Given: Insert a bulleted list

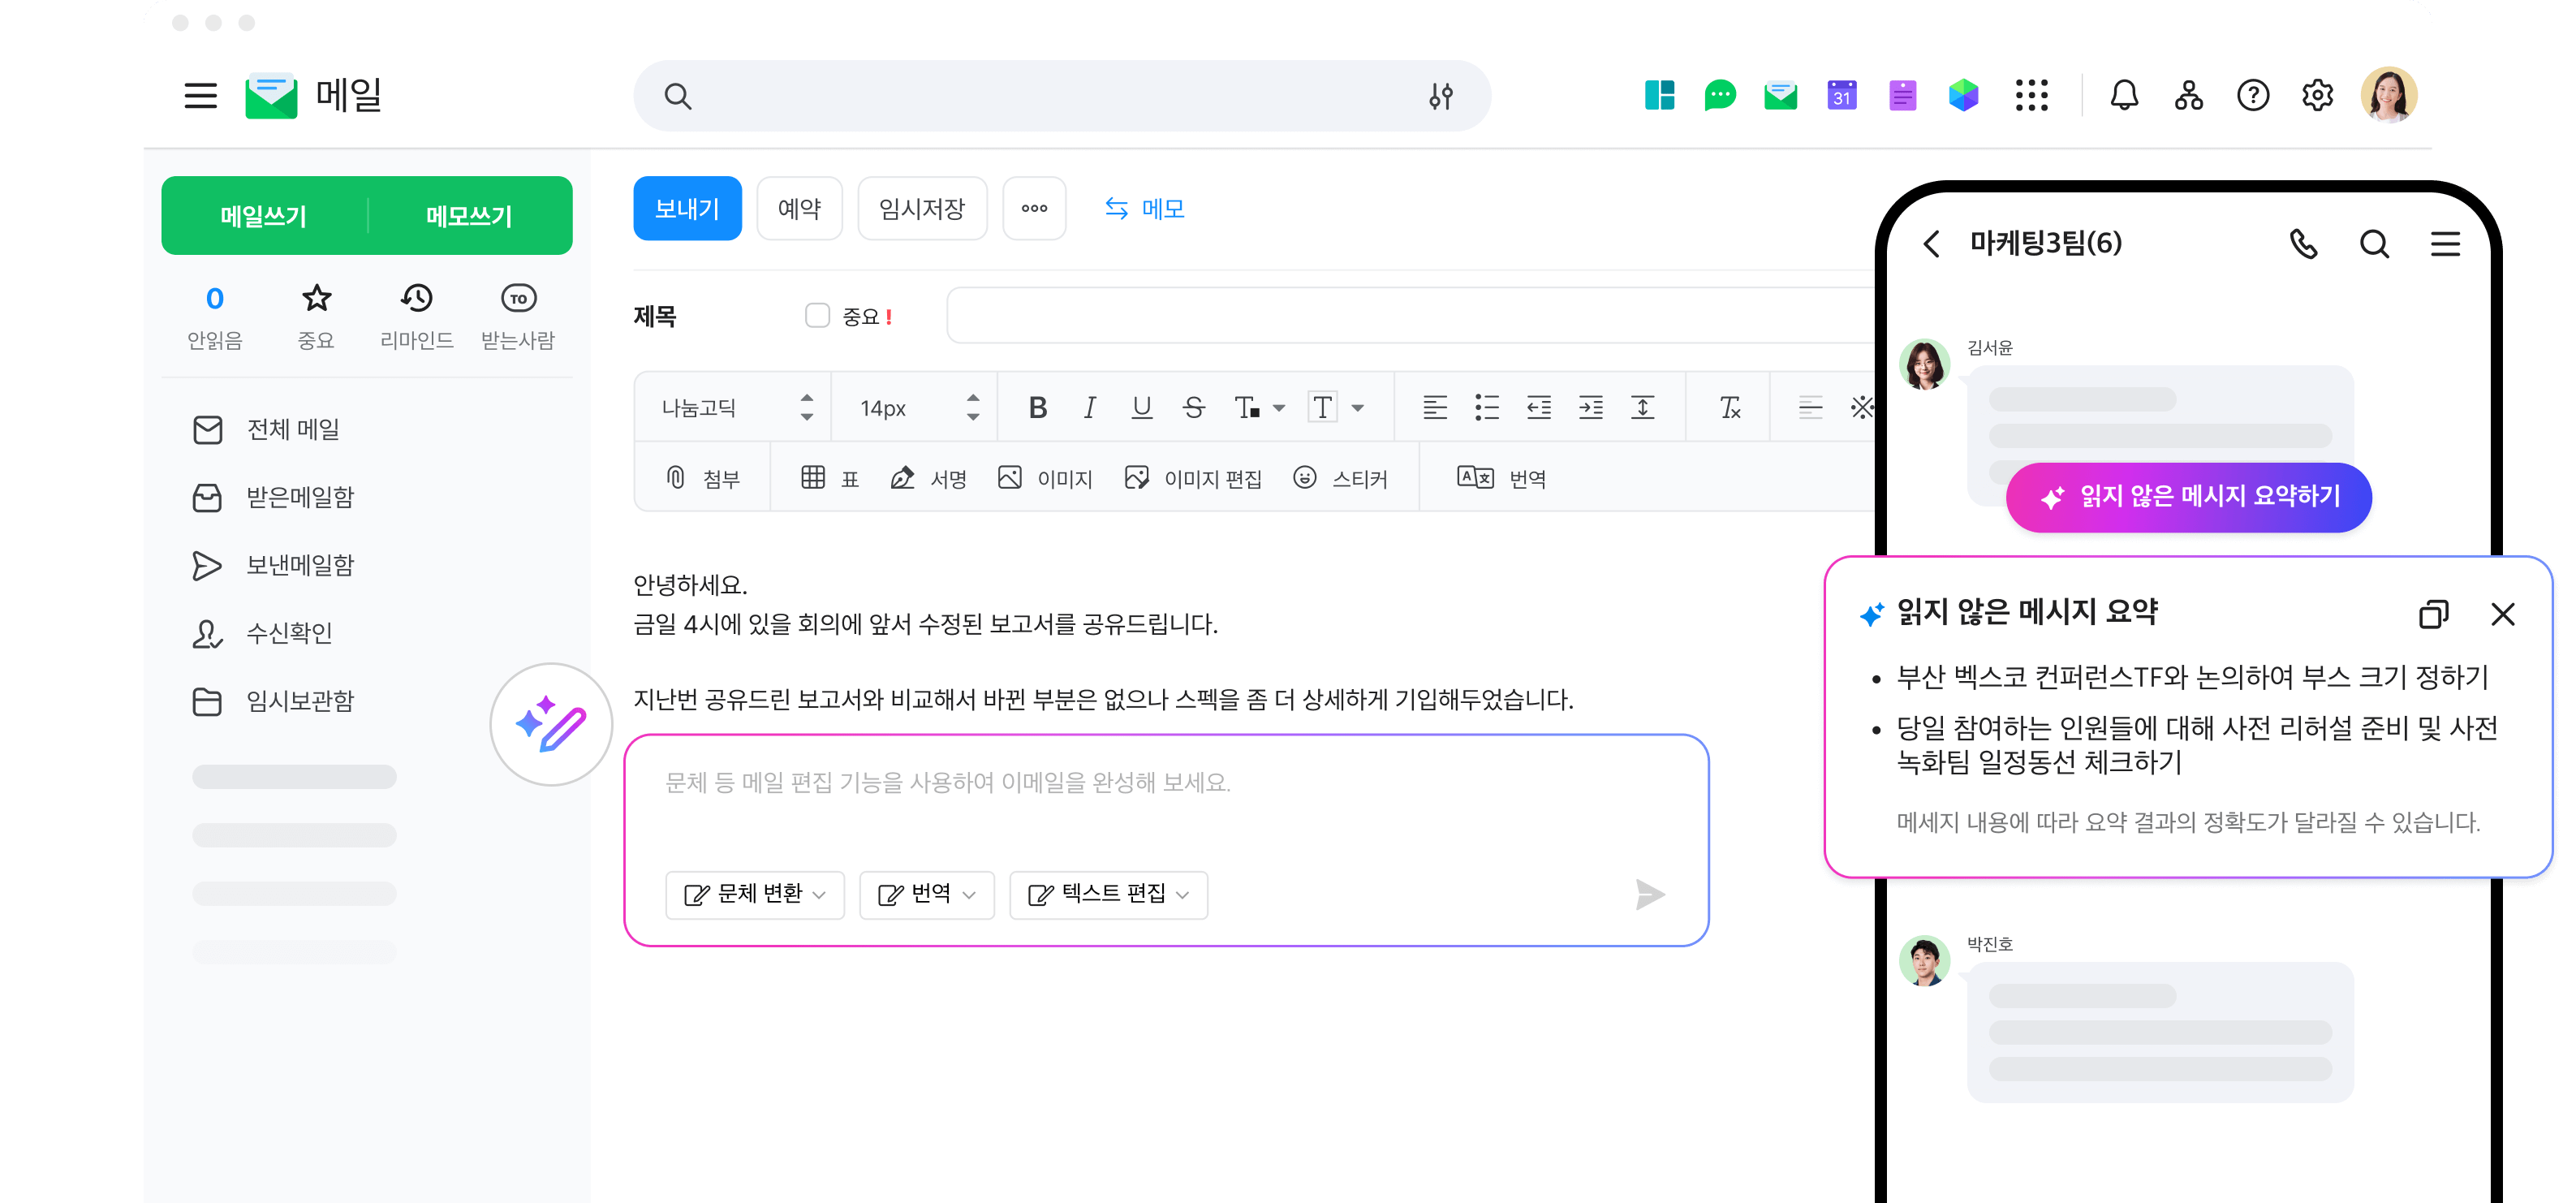Looking at the screenshot, I should tap(1486, 407).
